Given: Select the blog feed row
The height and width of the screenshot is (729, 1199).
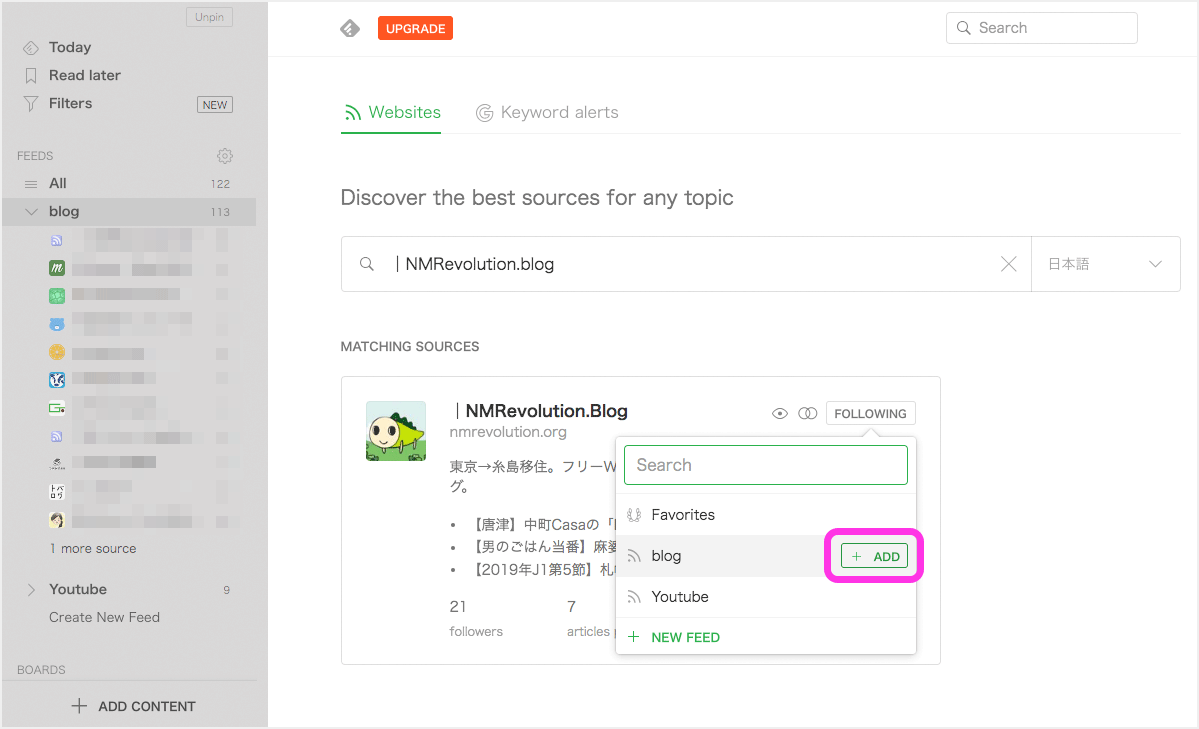Looking at the screenshot, I should [x=128, y=212].
